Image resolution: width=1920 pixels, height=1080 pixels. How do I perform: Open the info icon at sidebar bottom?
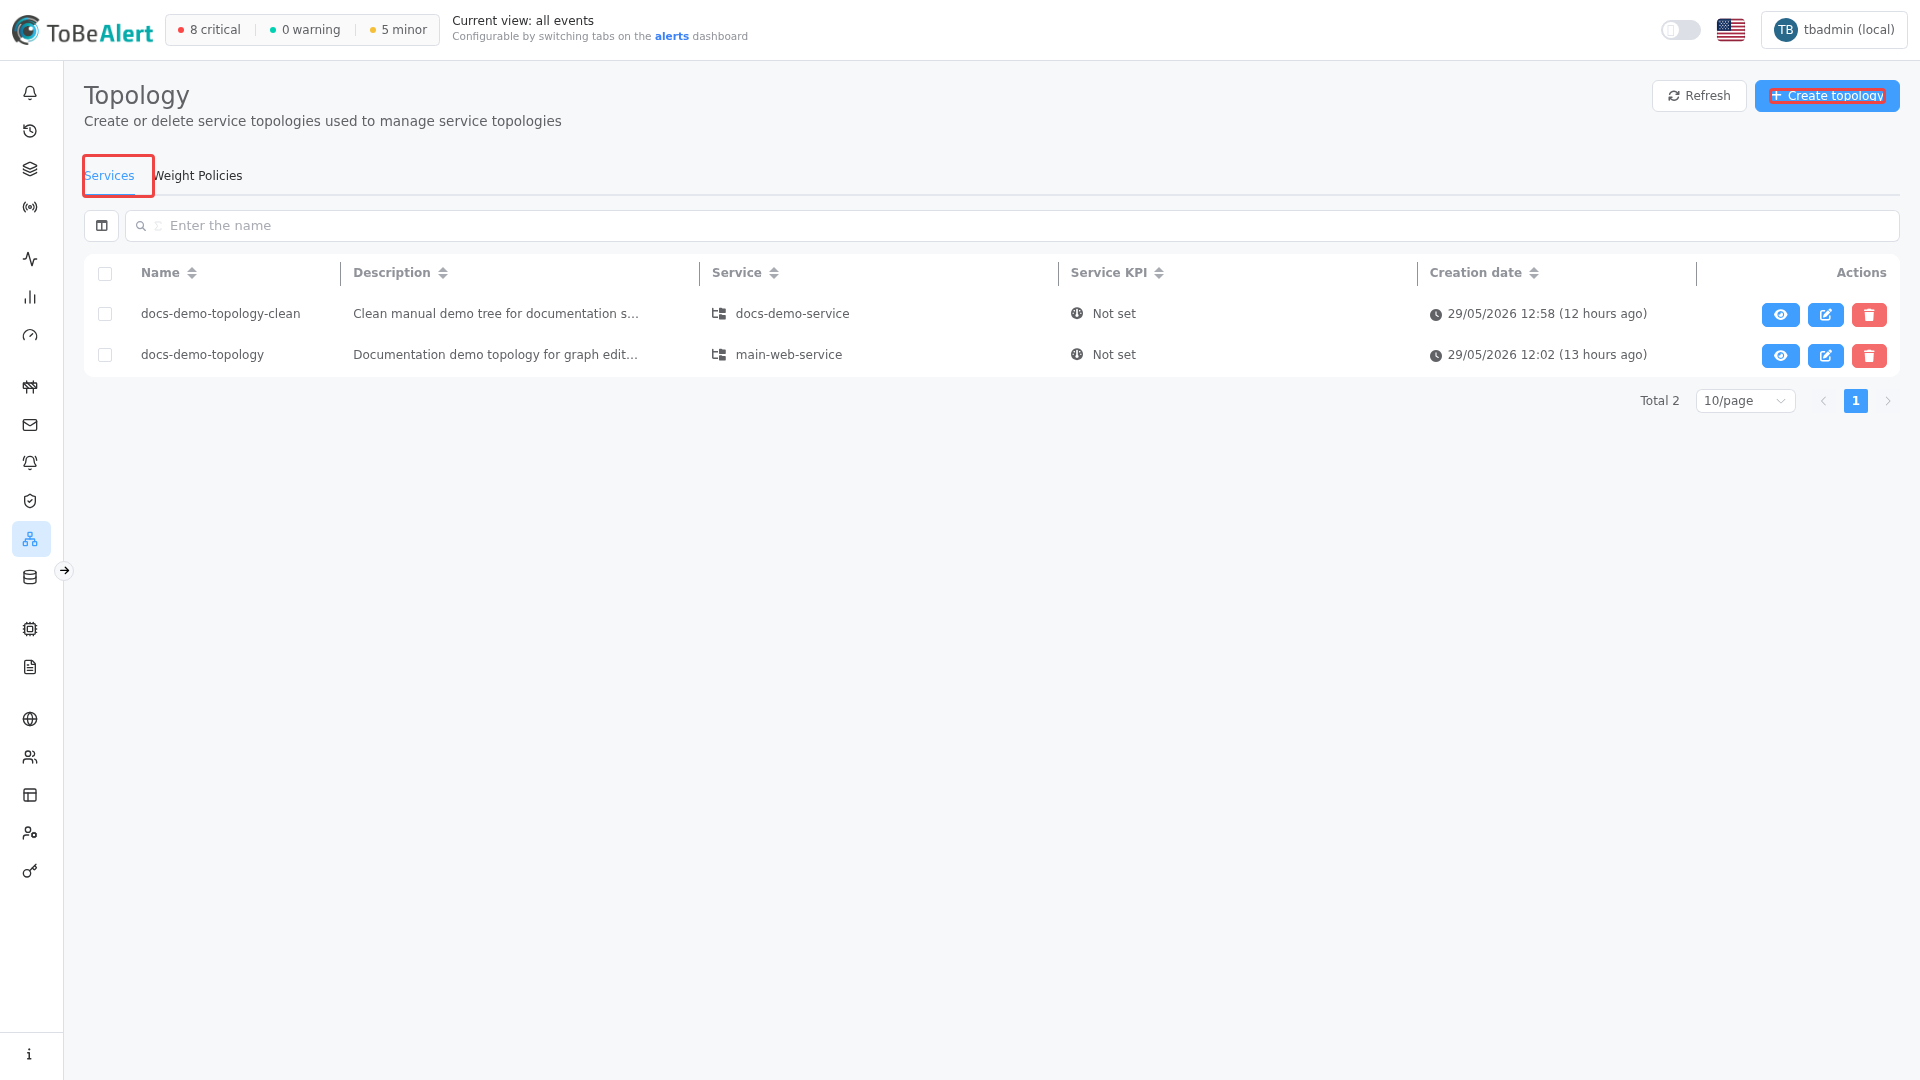coord(30,1054)
